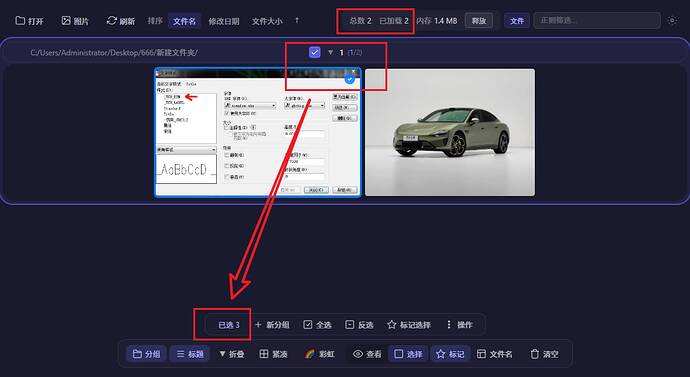Toggle 彩虹 rainbow mode

(320, 354)
